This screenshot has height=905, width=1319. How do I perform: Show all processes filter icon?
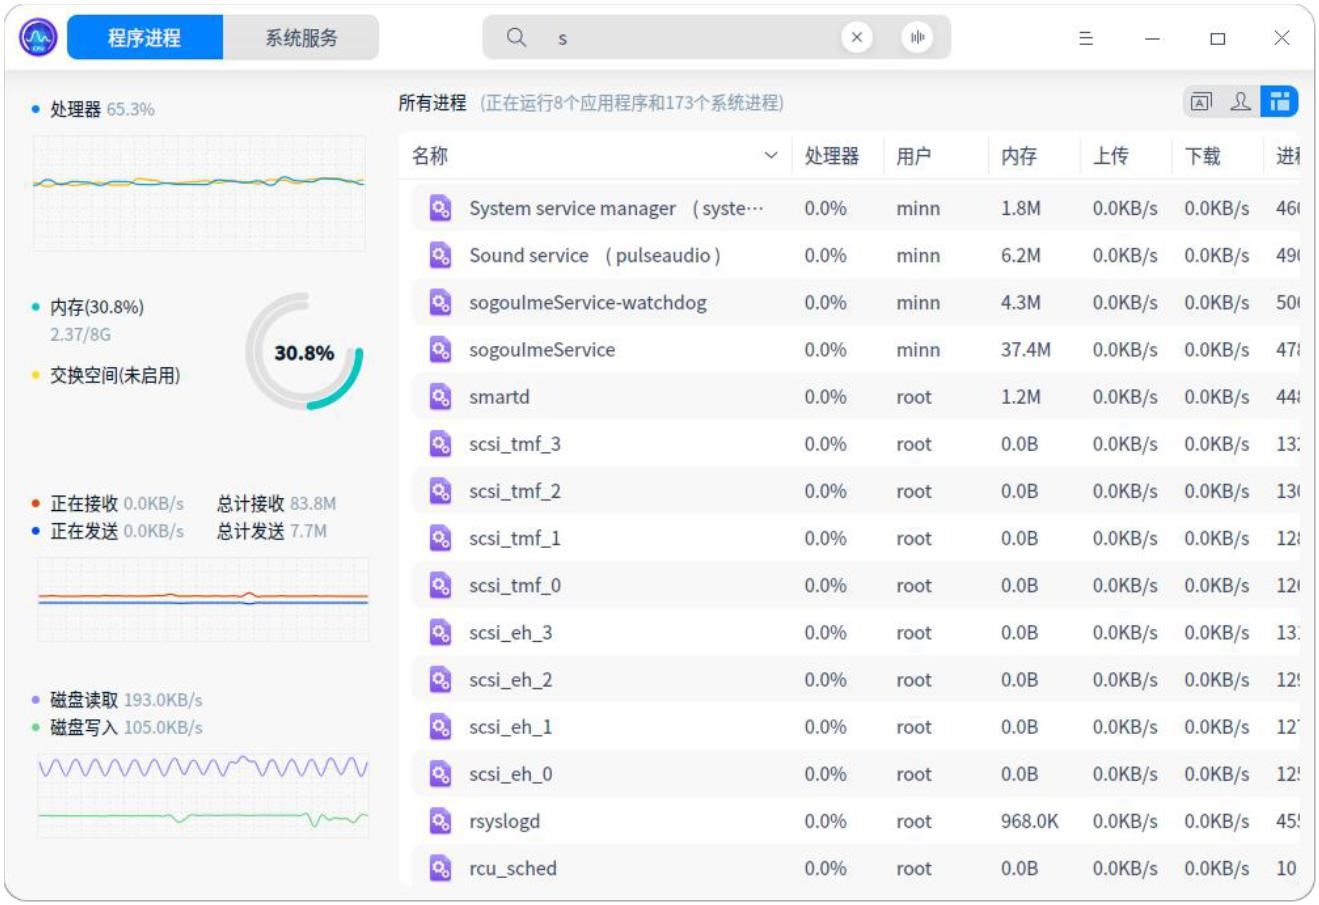click(x=1278, y=101)
